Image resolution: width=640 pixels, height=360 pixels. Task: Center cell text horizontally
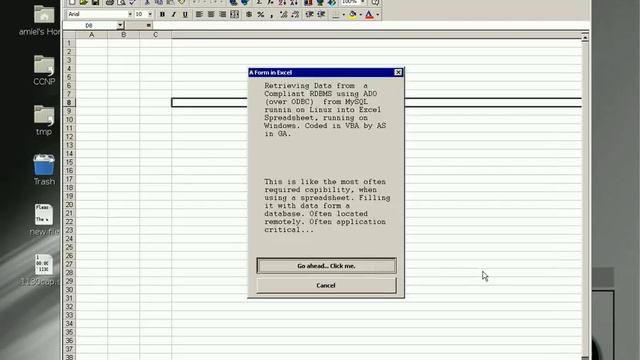pyautogui.click(x=211, y=15)
